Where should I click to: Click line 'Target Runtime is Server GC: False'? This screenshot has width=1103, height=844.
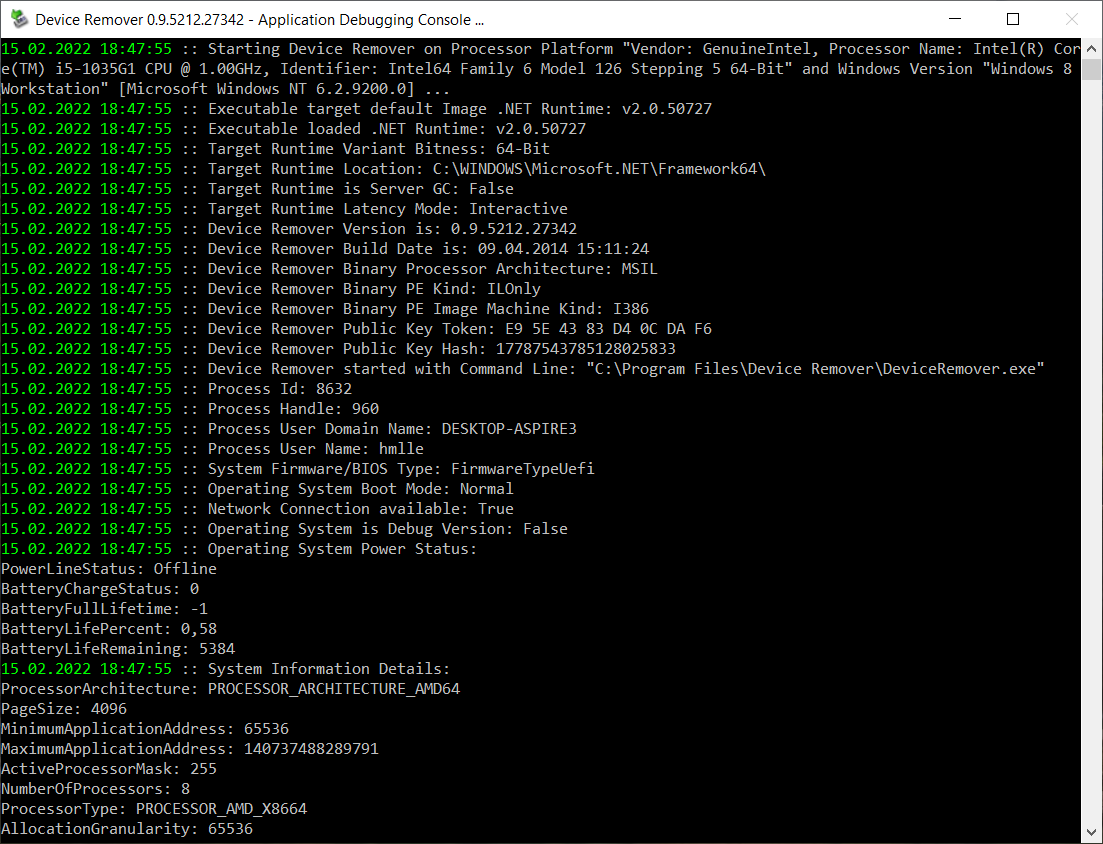click(x=257, y=188)
